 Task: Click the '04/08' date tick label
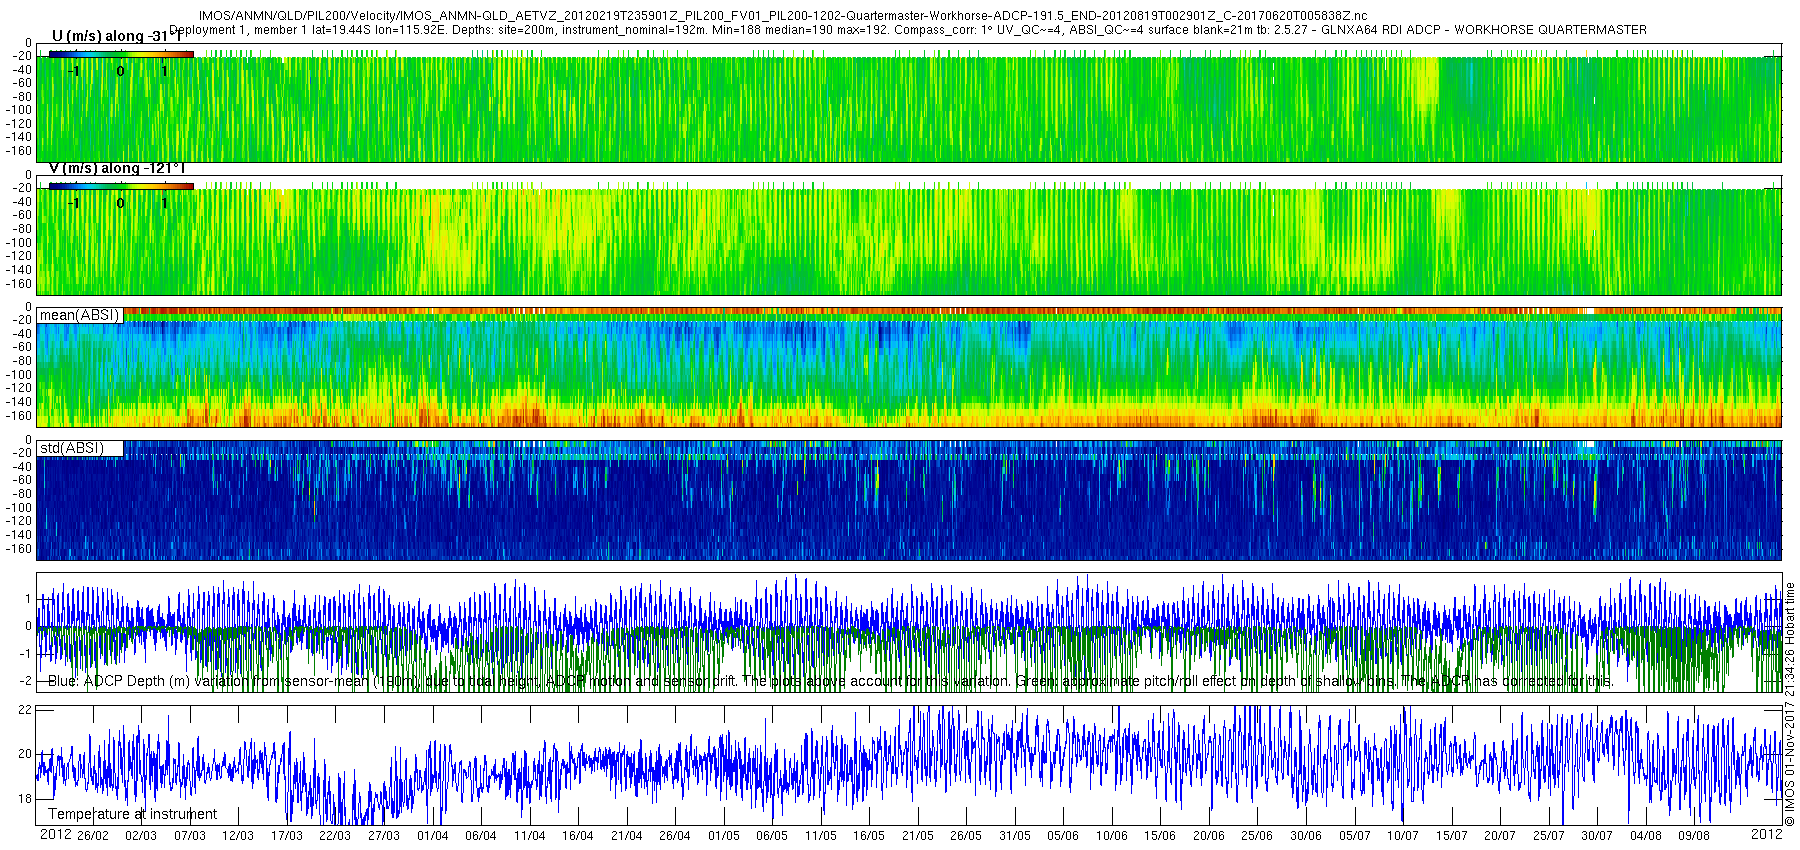(1646, 836)
